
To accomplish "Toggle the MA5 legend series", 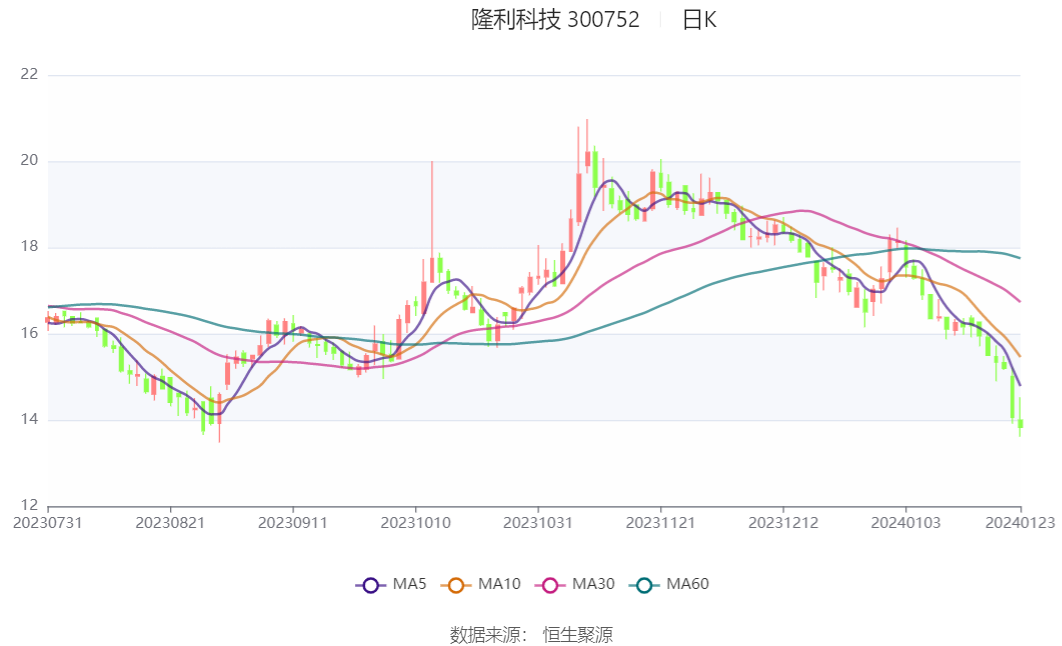I will pyautogui.click(x=391, y=584).
